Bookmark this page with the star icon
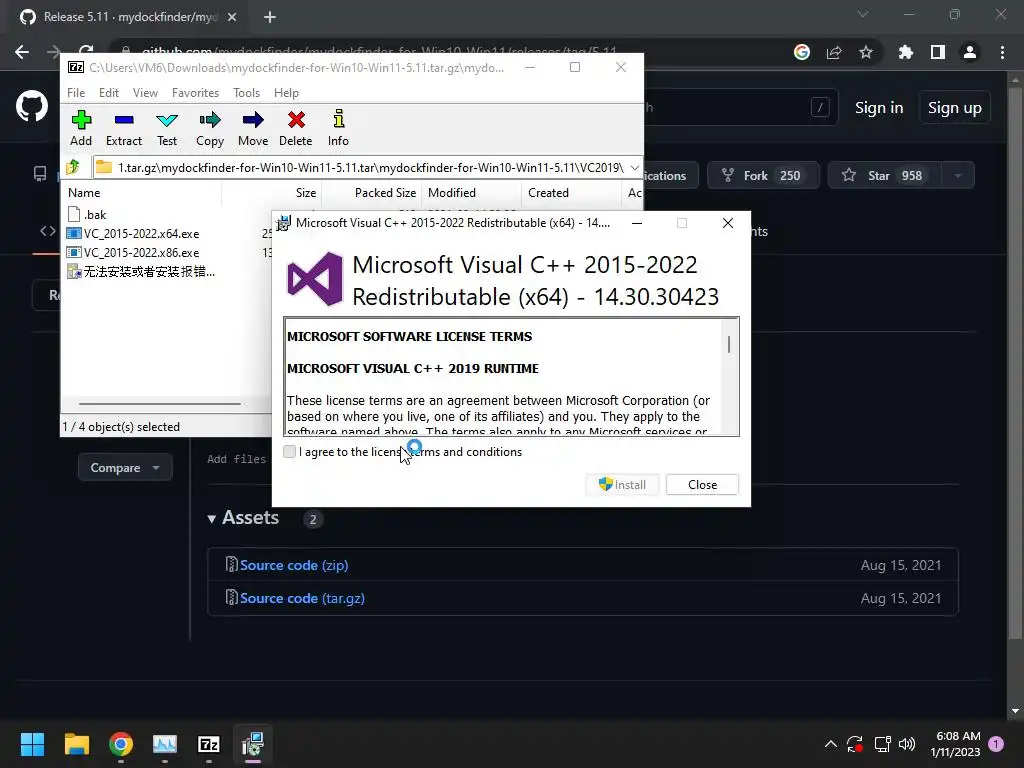The width and height of the screenshot is (1024, 768). click(865, 52)
